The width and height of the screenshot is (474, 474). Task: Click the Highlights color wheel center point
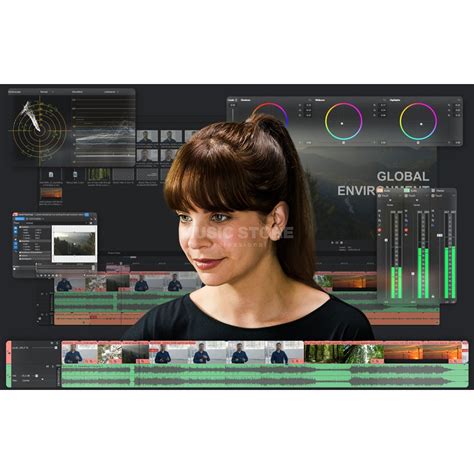tap(421, 124)
